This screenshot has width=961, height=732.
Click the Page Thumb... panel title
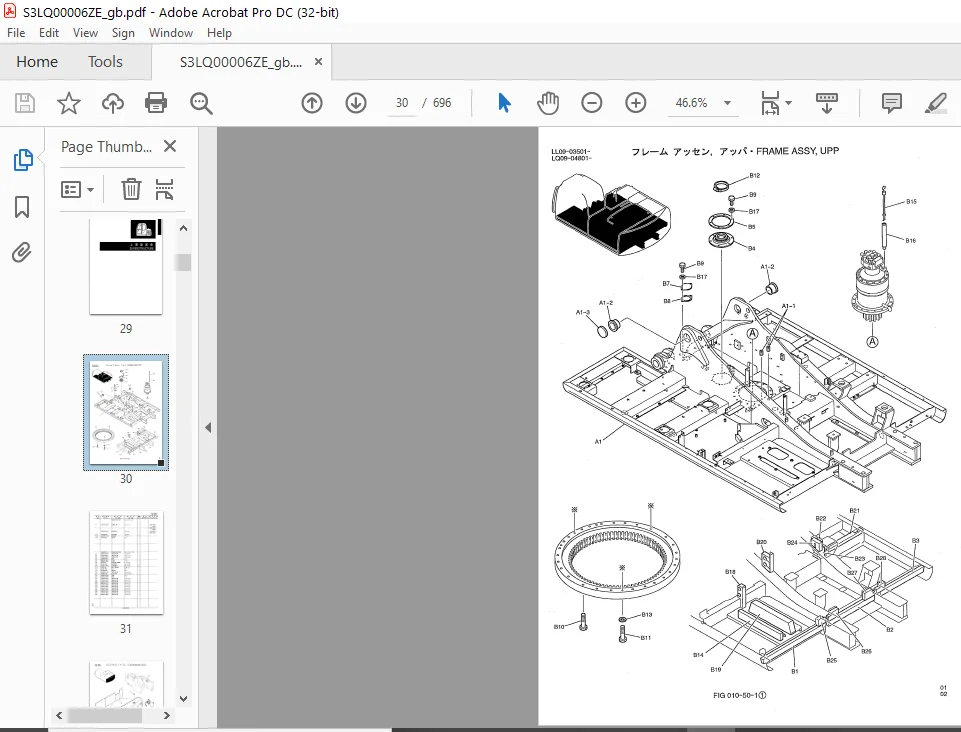point(106,147)
